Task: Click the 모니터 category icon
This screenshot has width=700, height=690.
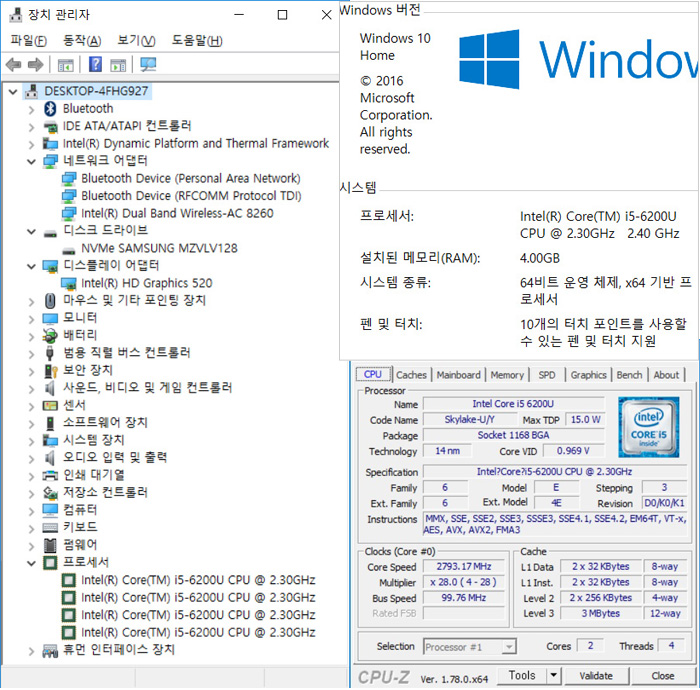Action: click(50, 318)
